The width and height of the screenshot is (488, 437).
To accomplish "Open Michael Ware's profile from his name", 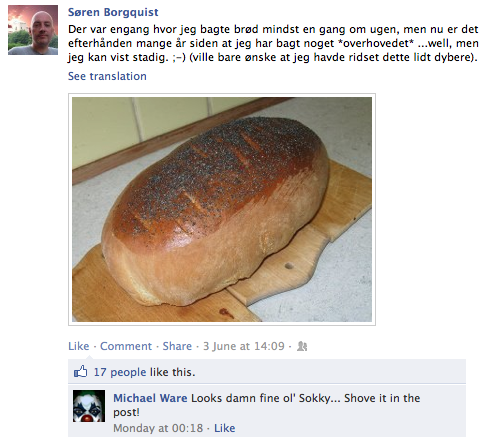I will point(150,398).
